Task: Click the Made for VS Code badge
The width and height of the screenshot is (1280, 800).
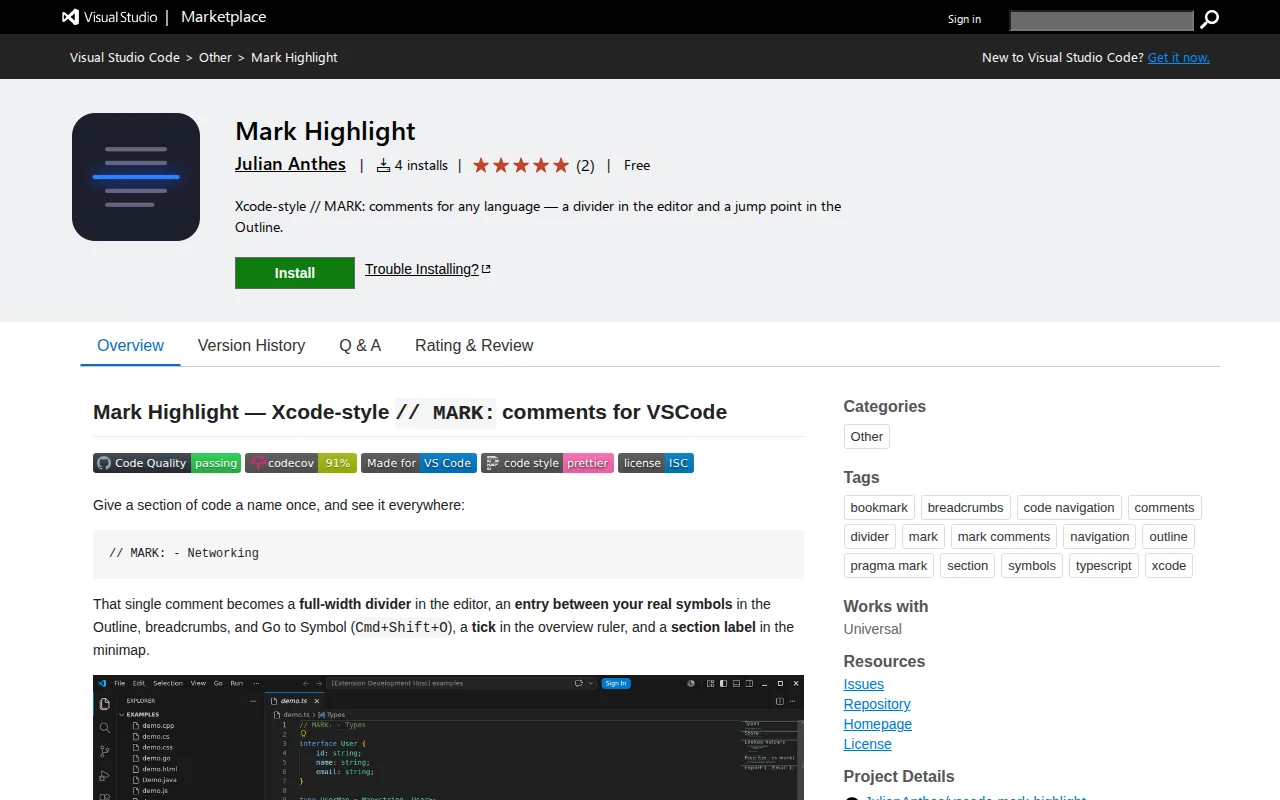Action: click(419, 463)
